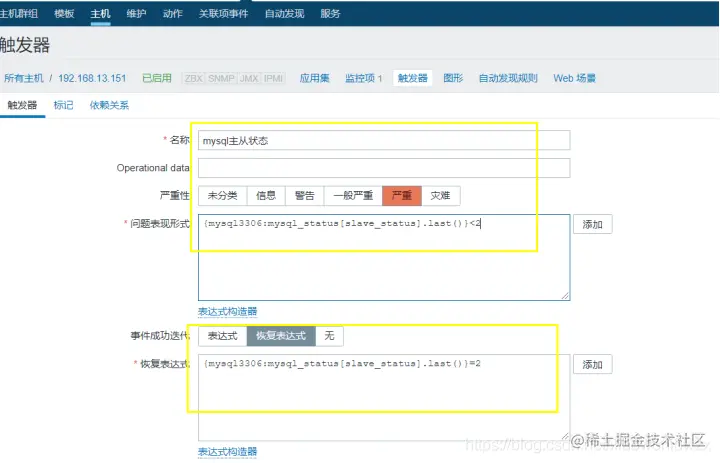This screenshot has height=463, width=720.
Task: Choose 表达式 for event OK generation
Action: coord(223,336)
